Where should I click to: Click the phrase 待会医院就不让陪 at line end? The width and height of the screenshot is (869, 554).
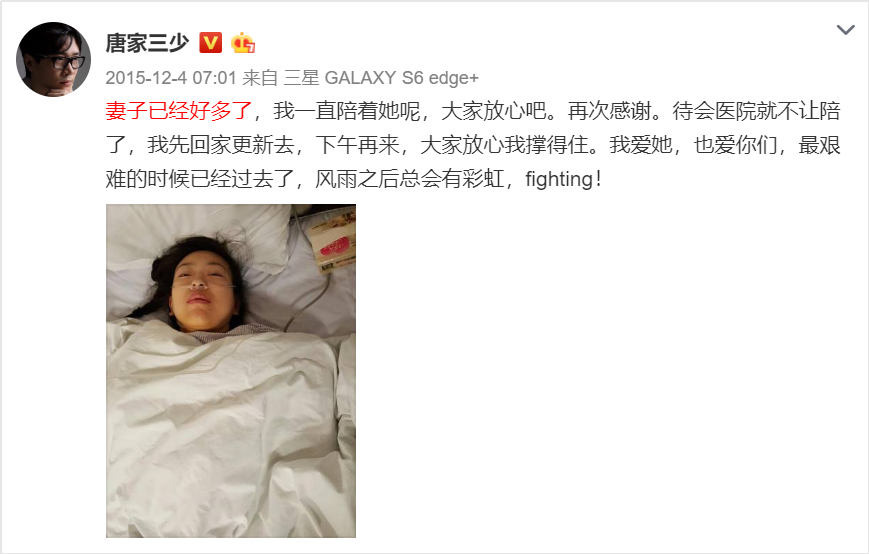pyautogui.click(x=756, y=111)
